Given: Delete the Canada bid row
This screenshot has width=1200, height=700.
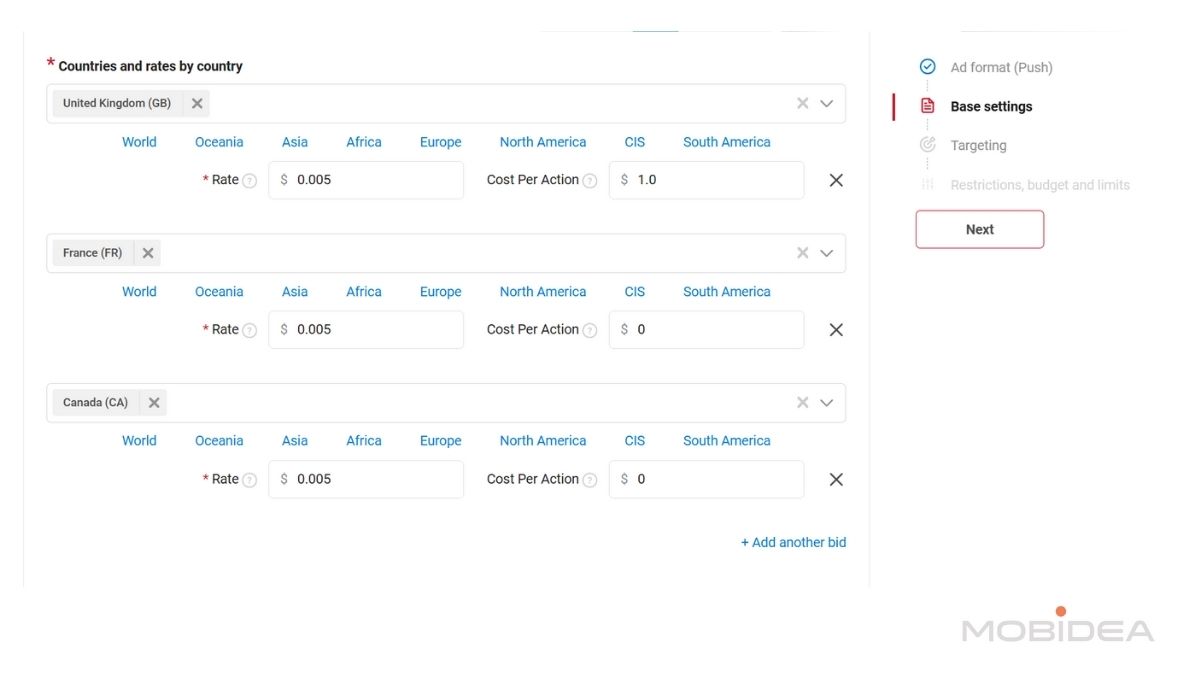Looking at the screenshot, I should [836, 480].
